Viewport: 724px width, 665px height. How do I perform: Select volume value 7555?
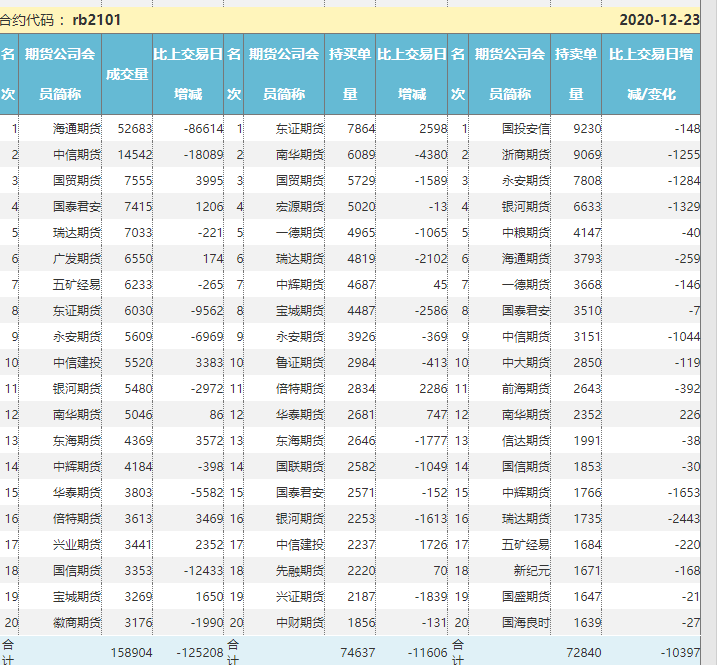pyautogui.click(x=138, y=180)
